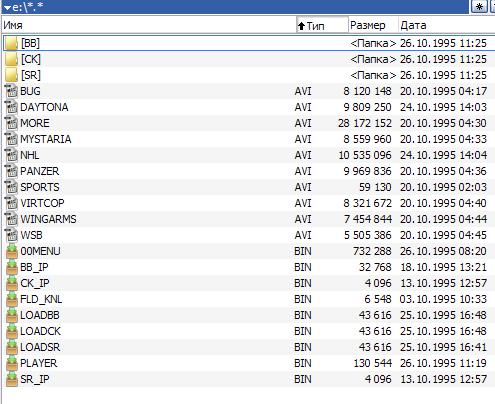Click the BB_IP bin file icon
This screenshot has height=404, width=495.
pos(12,267)
